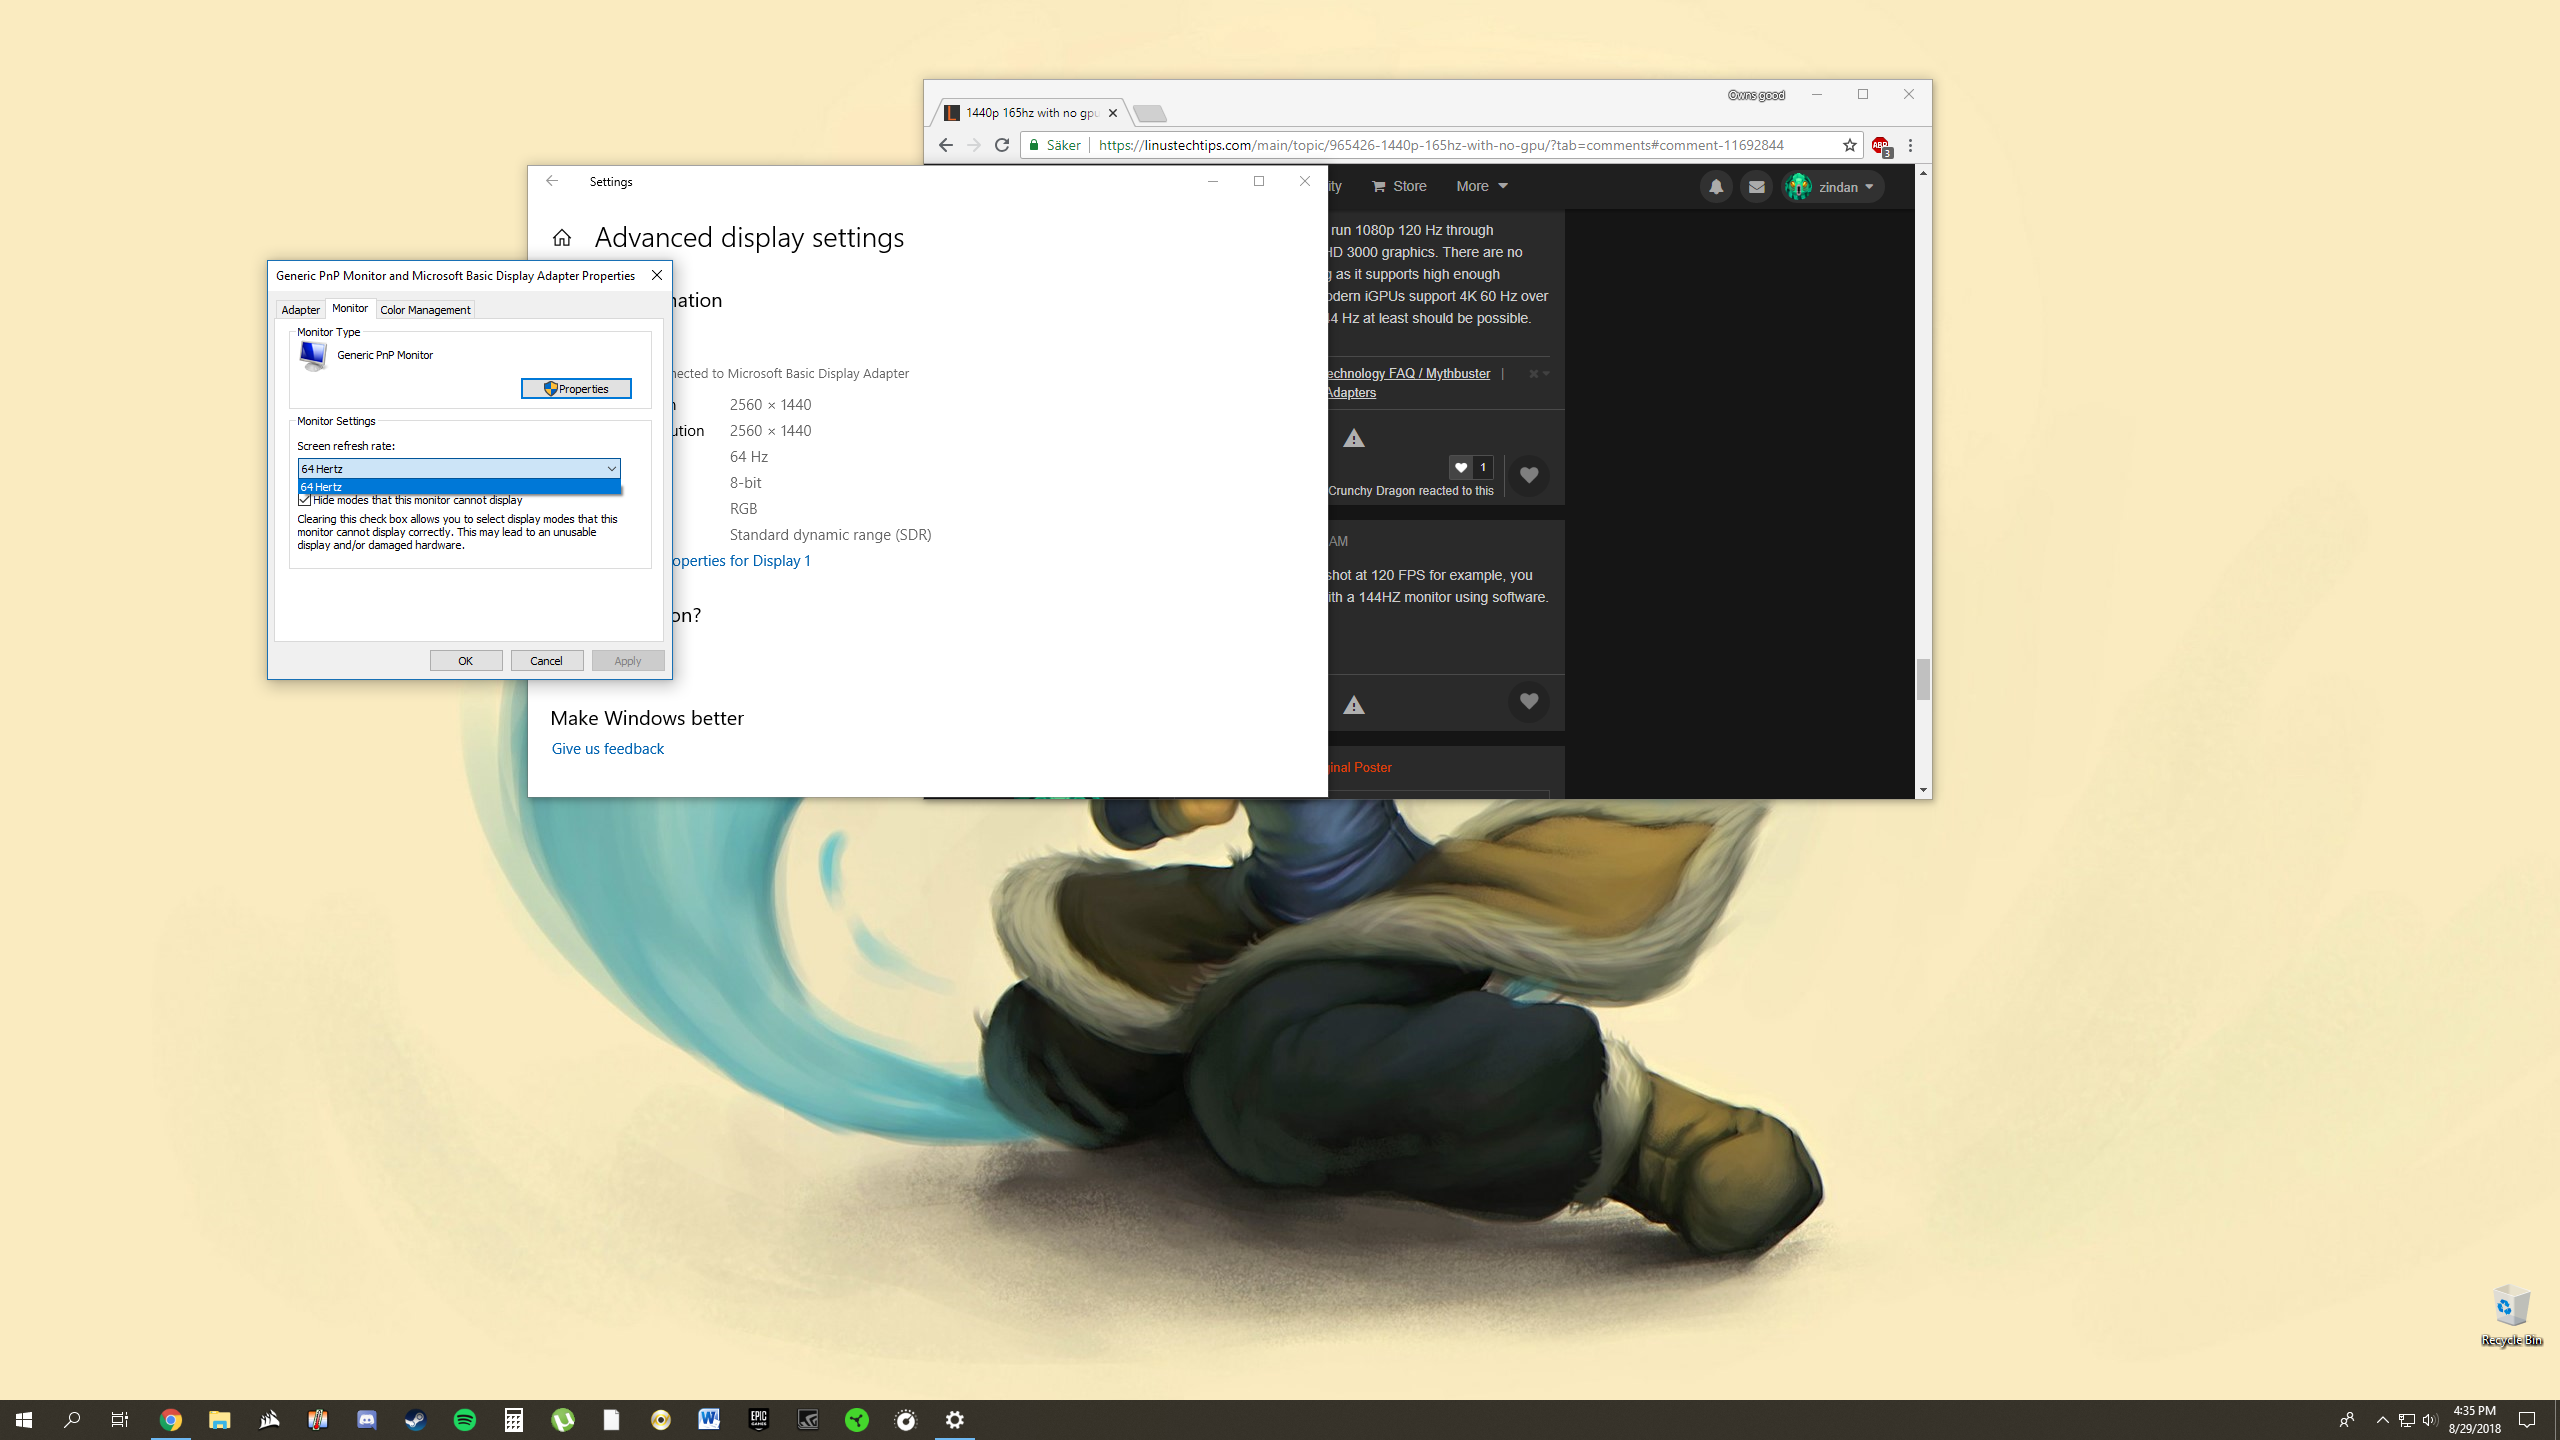2560x1440 pixels.
Task: Open the zindan user dropdown
Action: pyautogui.click(x=1832, y=187)
